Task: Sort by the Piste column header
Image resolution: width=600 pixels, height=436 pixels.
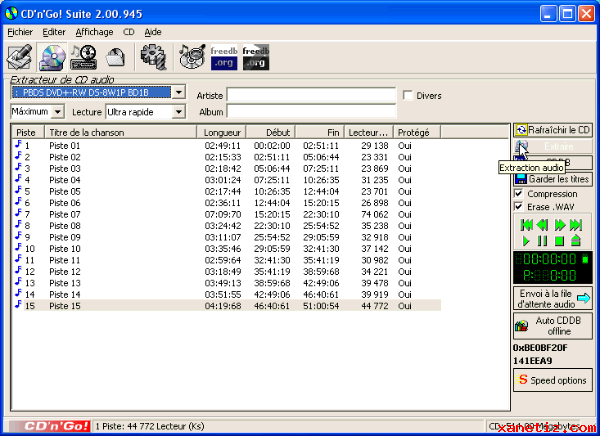Action: tap(28, 132)
